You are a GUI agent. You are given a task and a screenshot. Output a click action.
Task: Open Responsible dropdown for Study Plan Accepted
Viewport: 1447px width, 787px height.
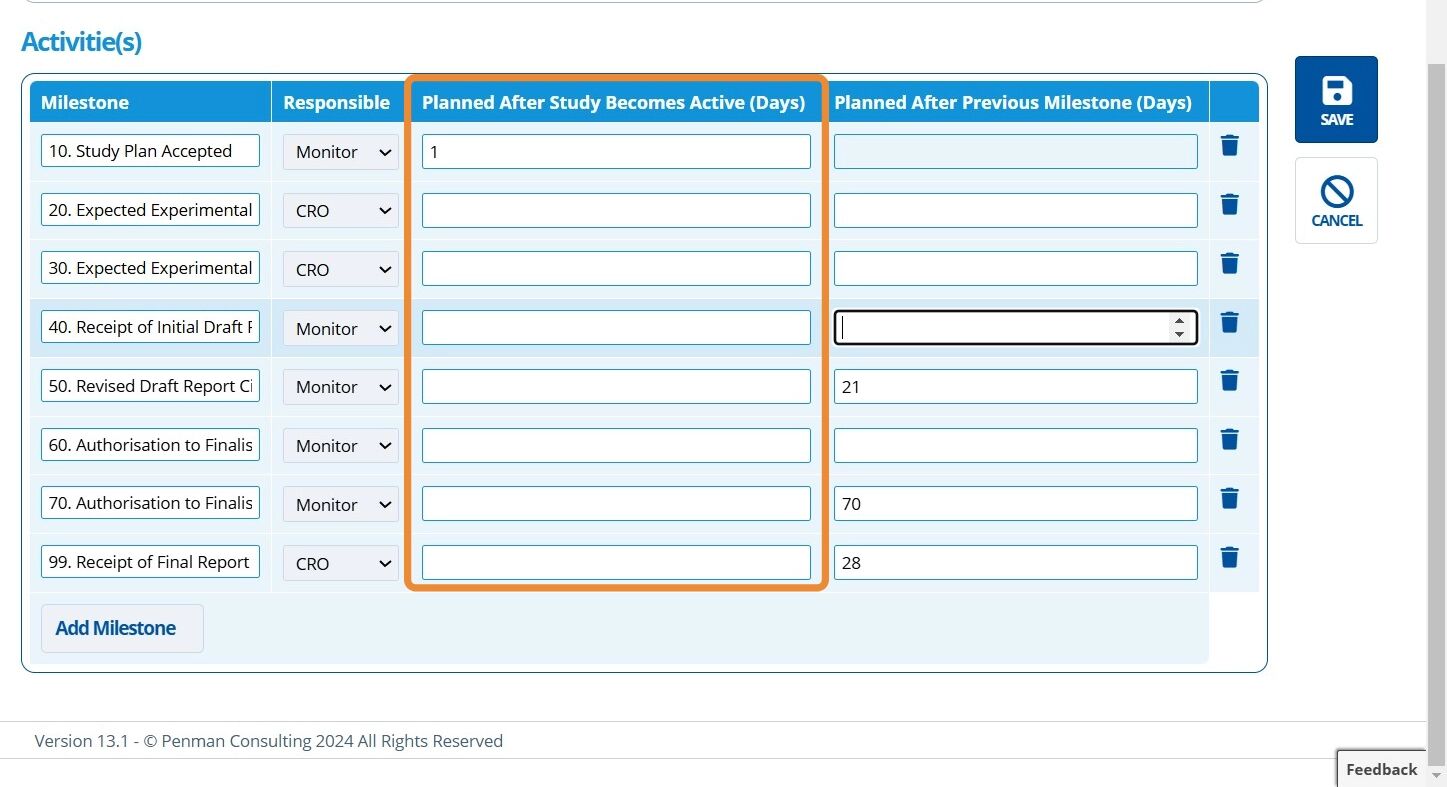[341, 152]
